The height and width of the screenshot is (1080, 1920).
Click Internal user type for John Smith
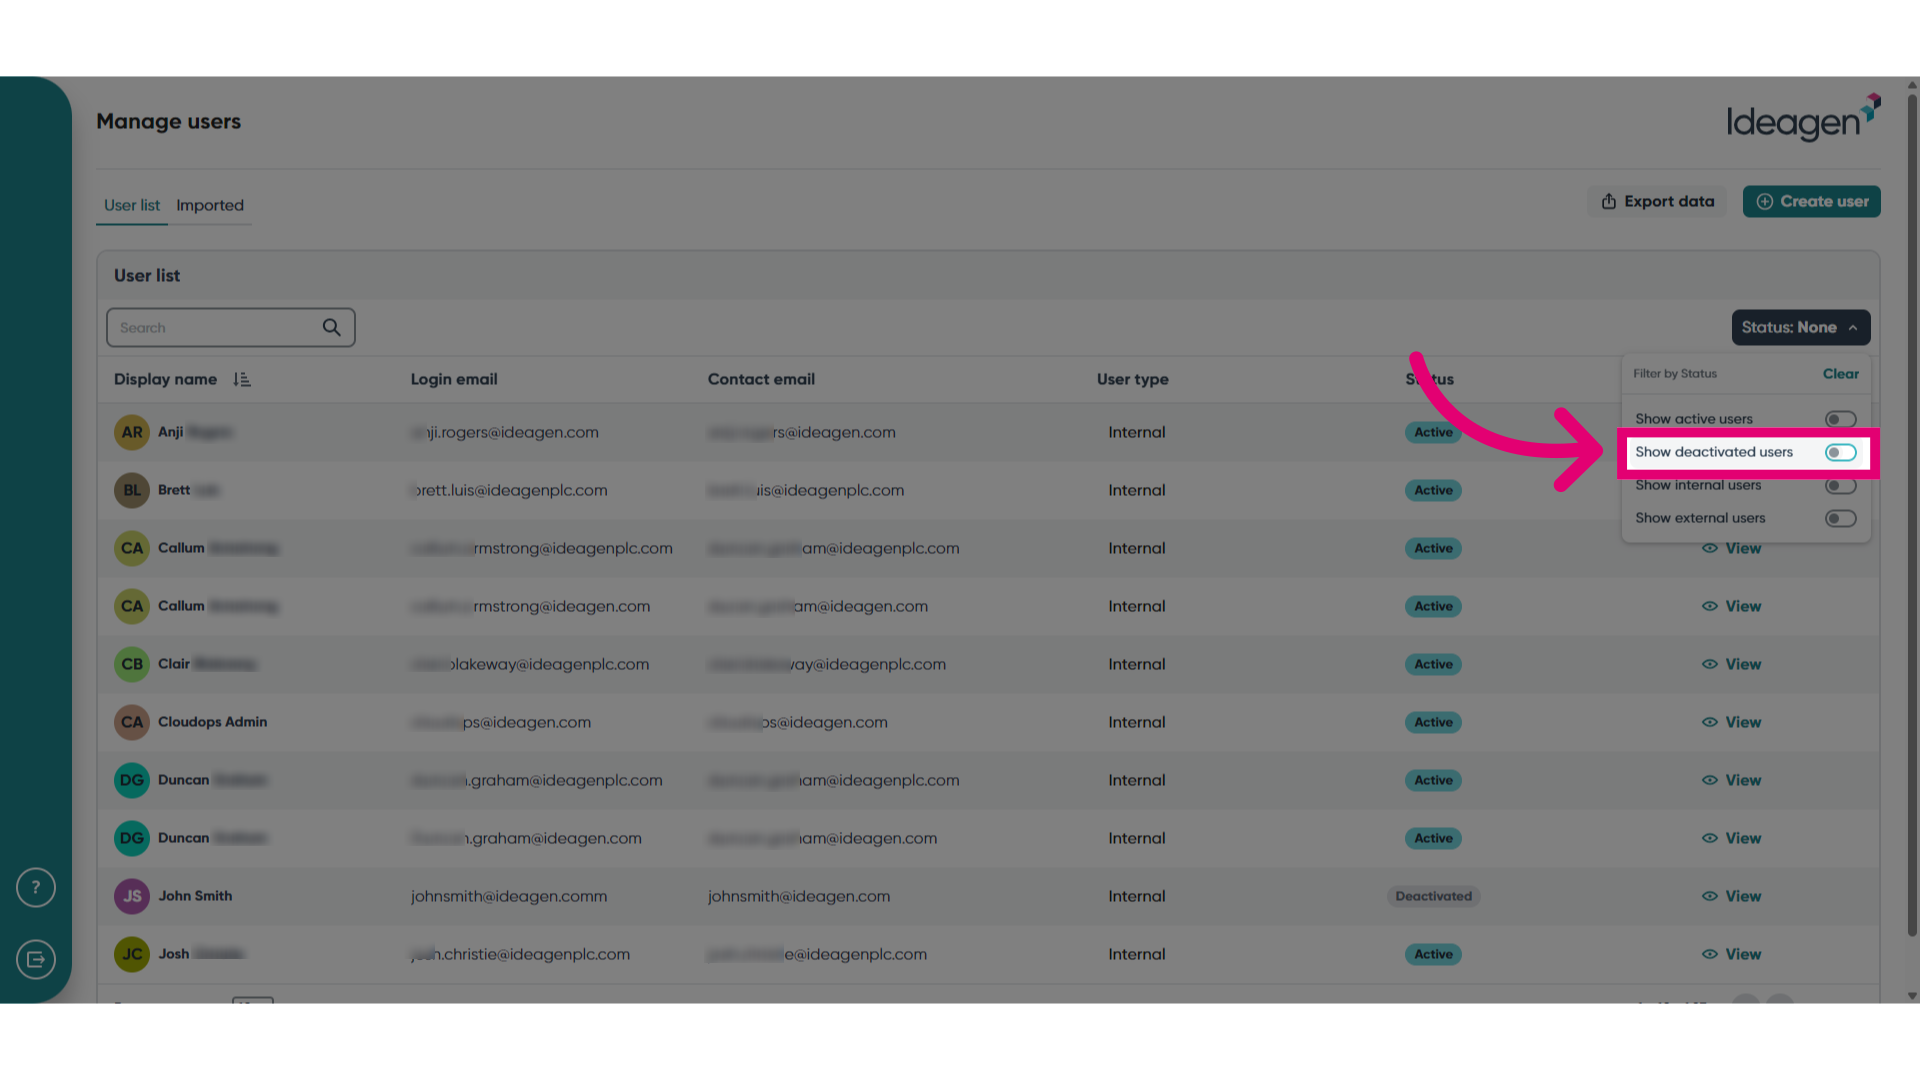pyautogui.click(x=1136, y=896)
